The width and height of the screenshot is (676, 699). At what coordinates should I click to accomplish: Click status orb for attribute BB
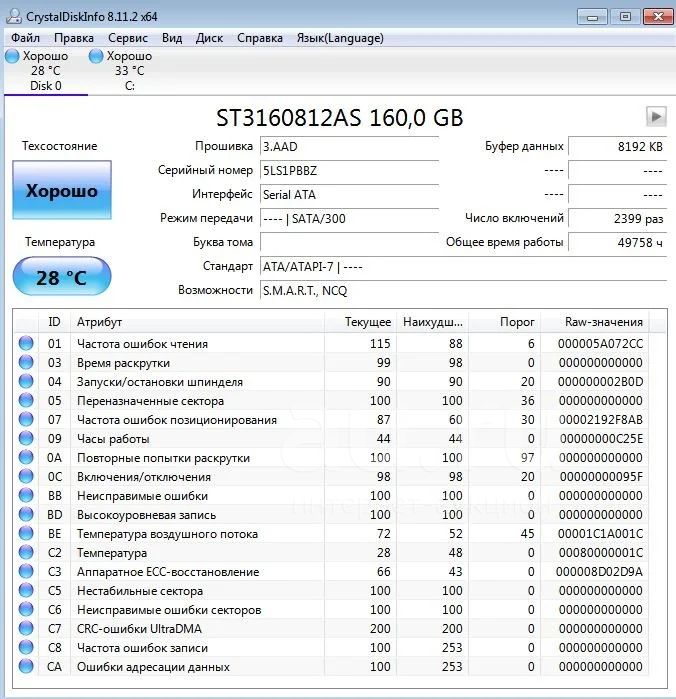pos(26,495)
